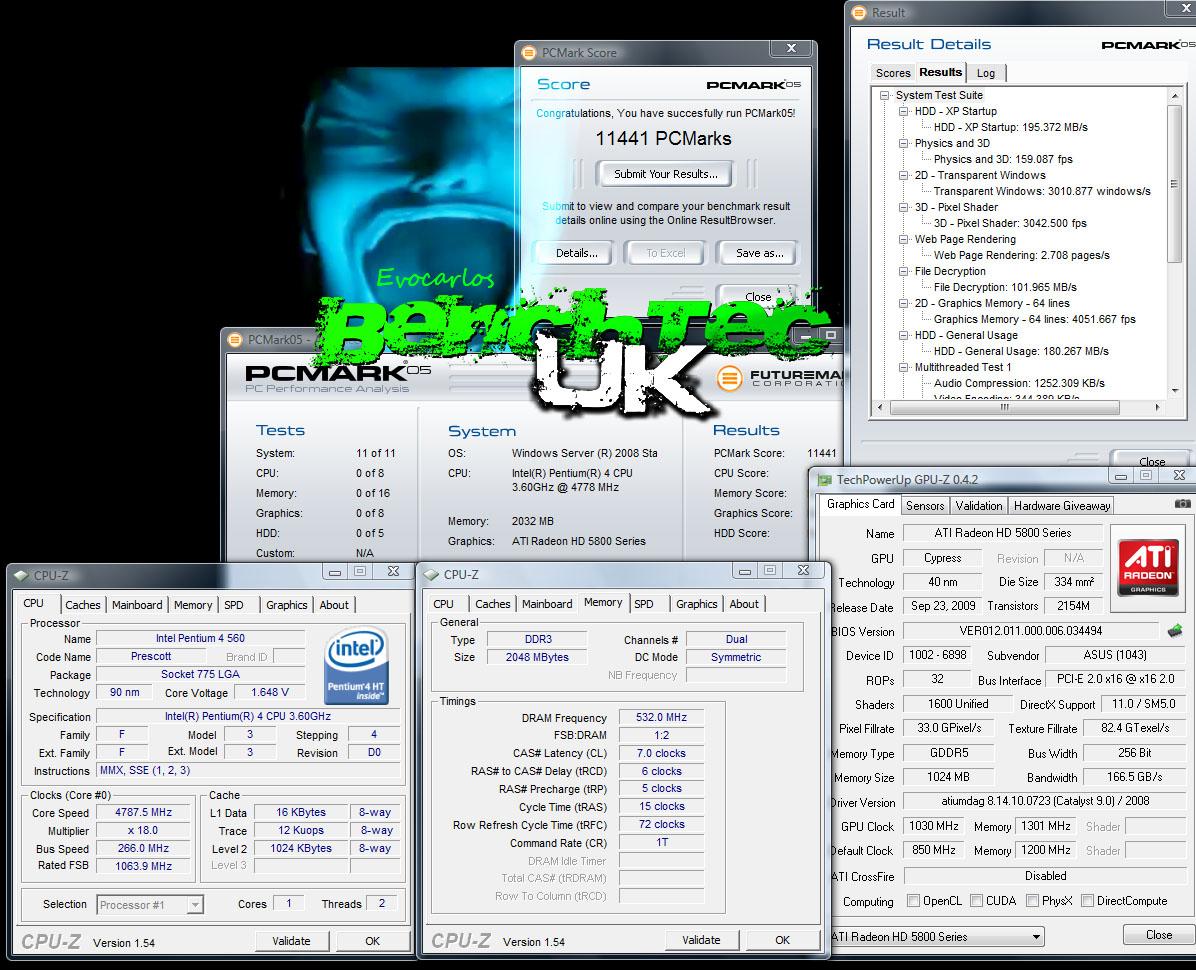Open SPD tab in Memory CPU-Z window

[x=644, y=604]
